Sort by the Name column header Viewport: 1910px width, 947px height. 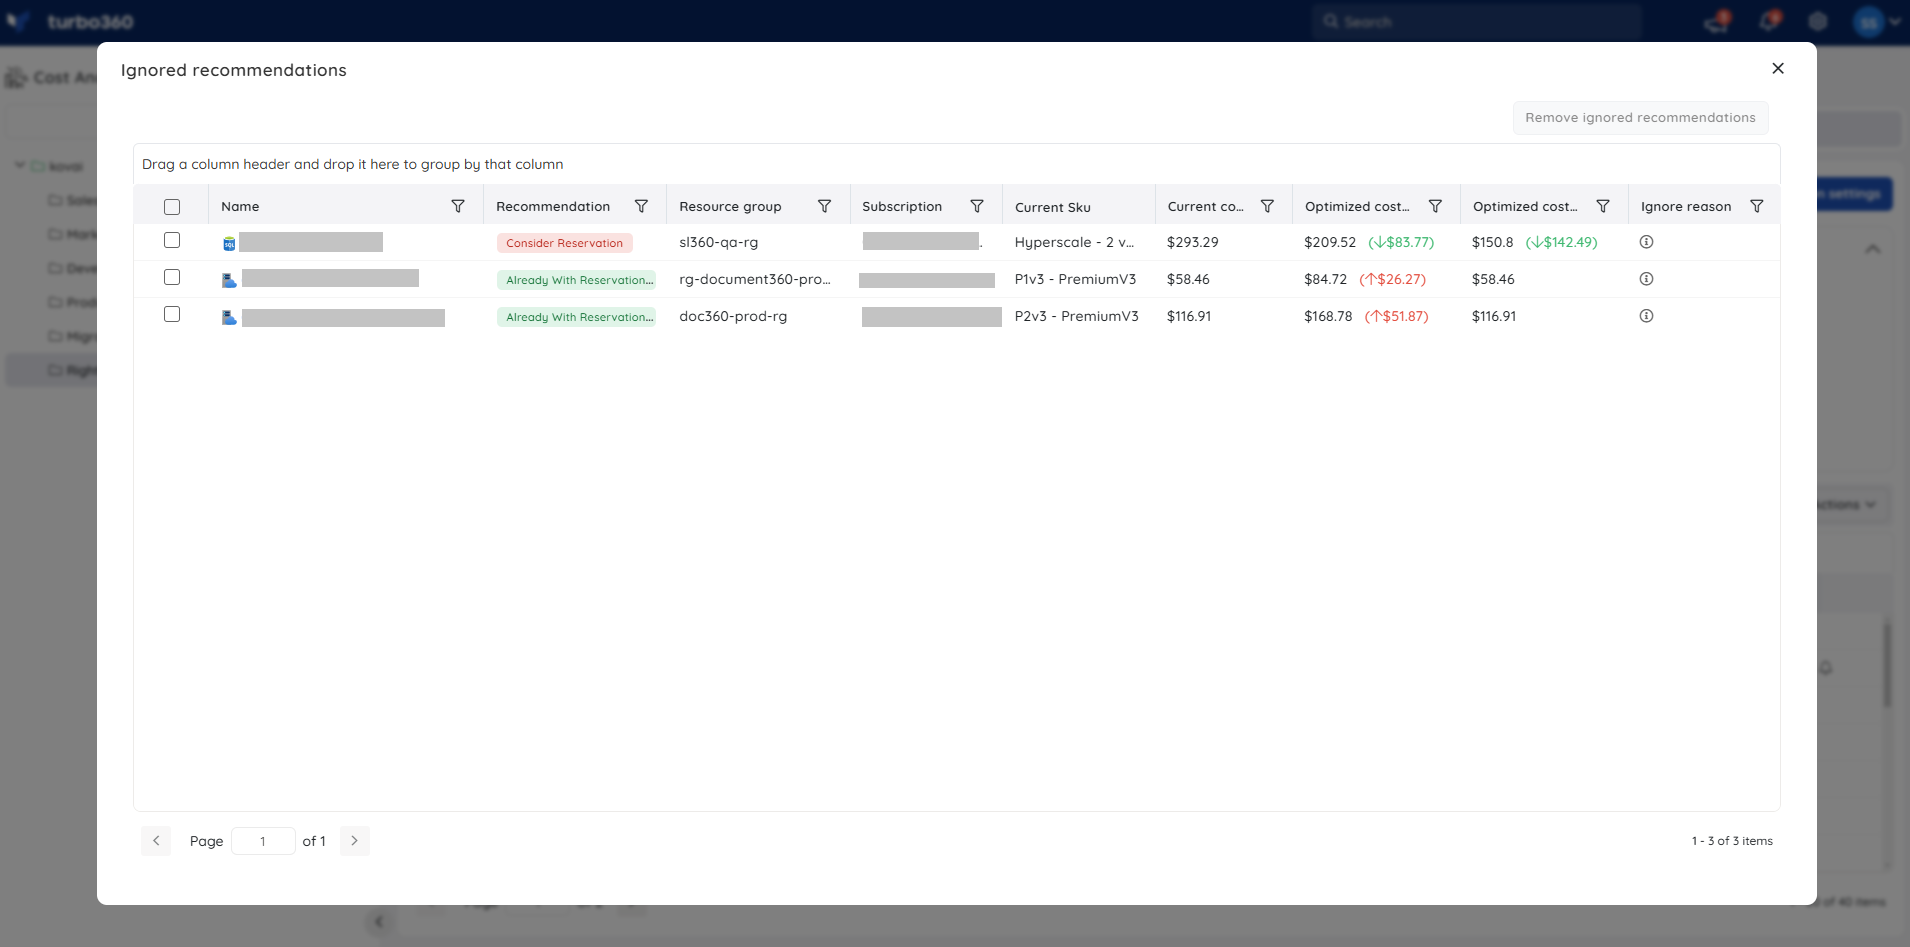coord(240,207)
